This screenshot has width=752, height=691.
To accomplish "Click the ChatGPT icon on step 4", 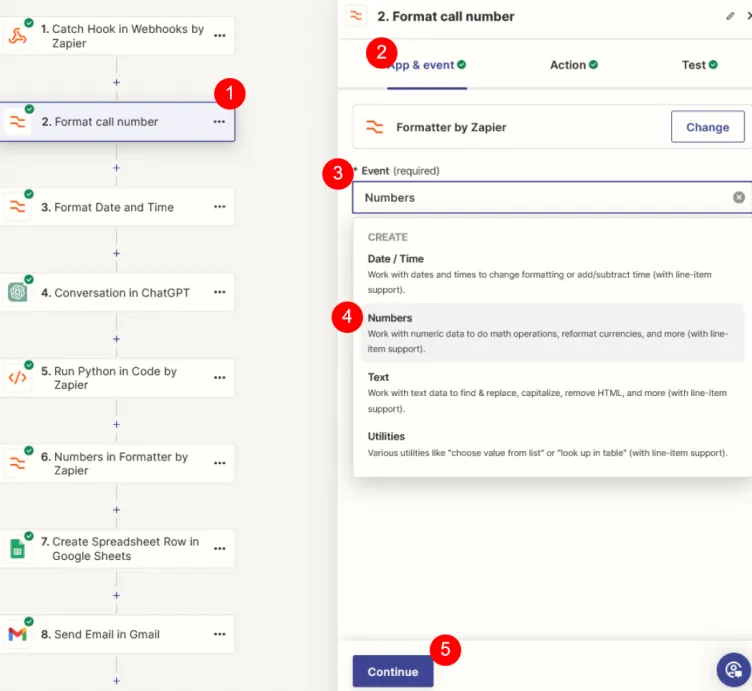I will click(x=18, y=292).
